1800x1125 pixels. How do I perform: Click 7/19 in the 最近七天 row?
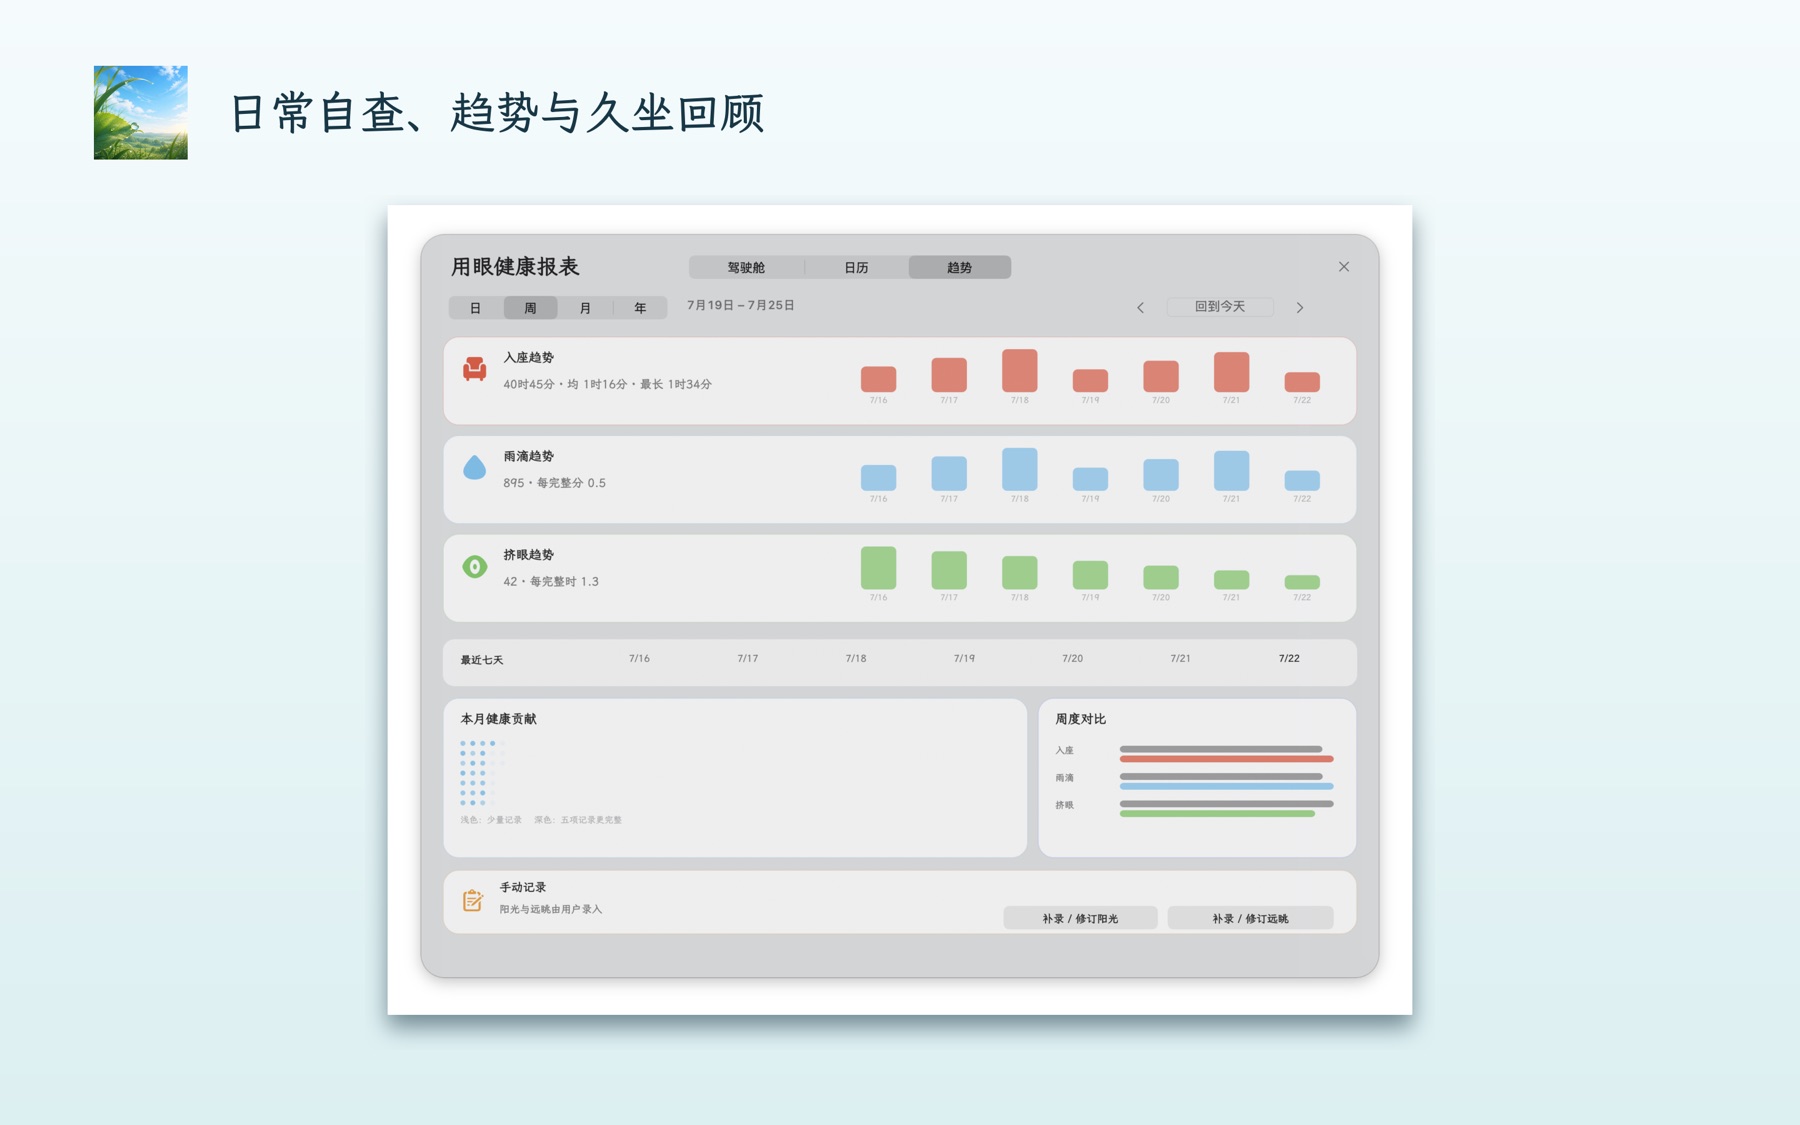964,659
